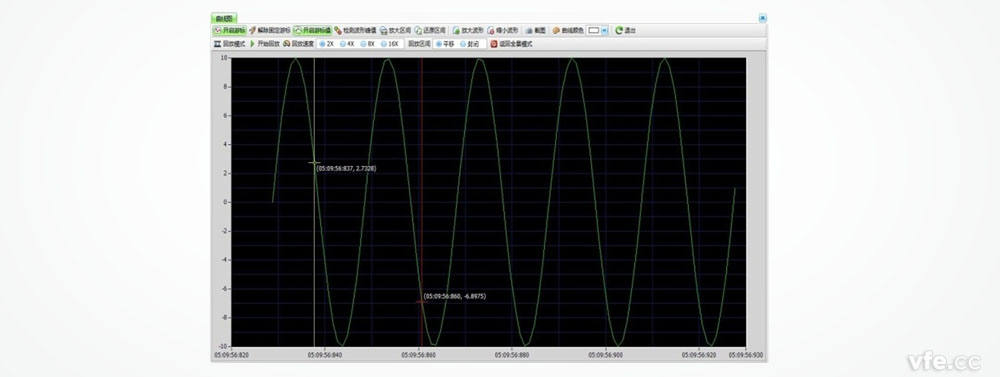Select the 2X playback speed option
Image resolution: width=1000 pixels, height=377 pixels.
(x=326, y=44)
